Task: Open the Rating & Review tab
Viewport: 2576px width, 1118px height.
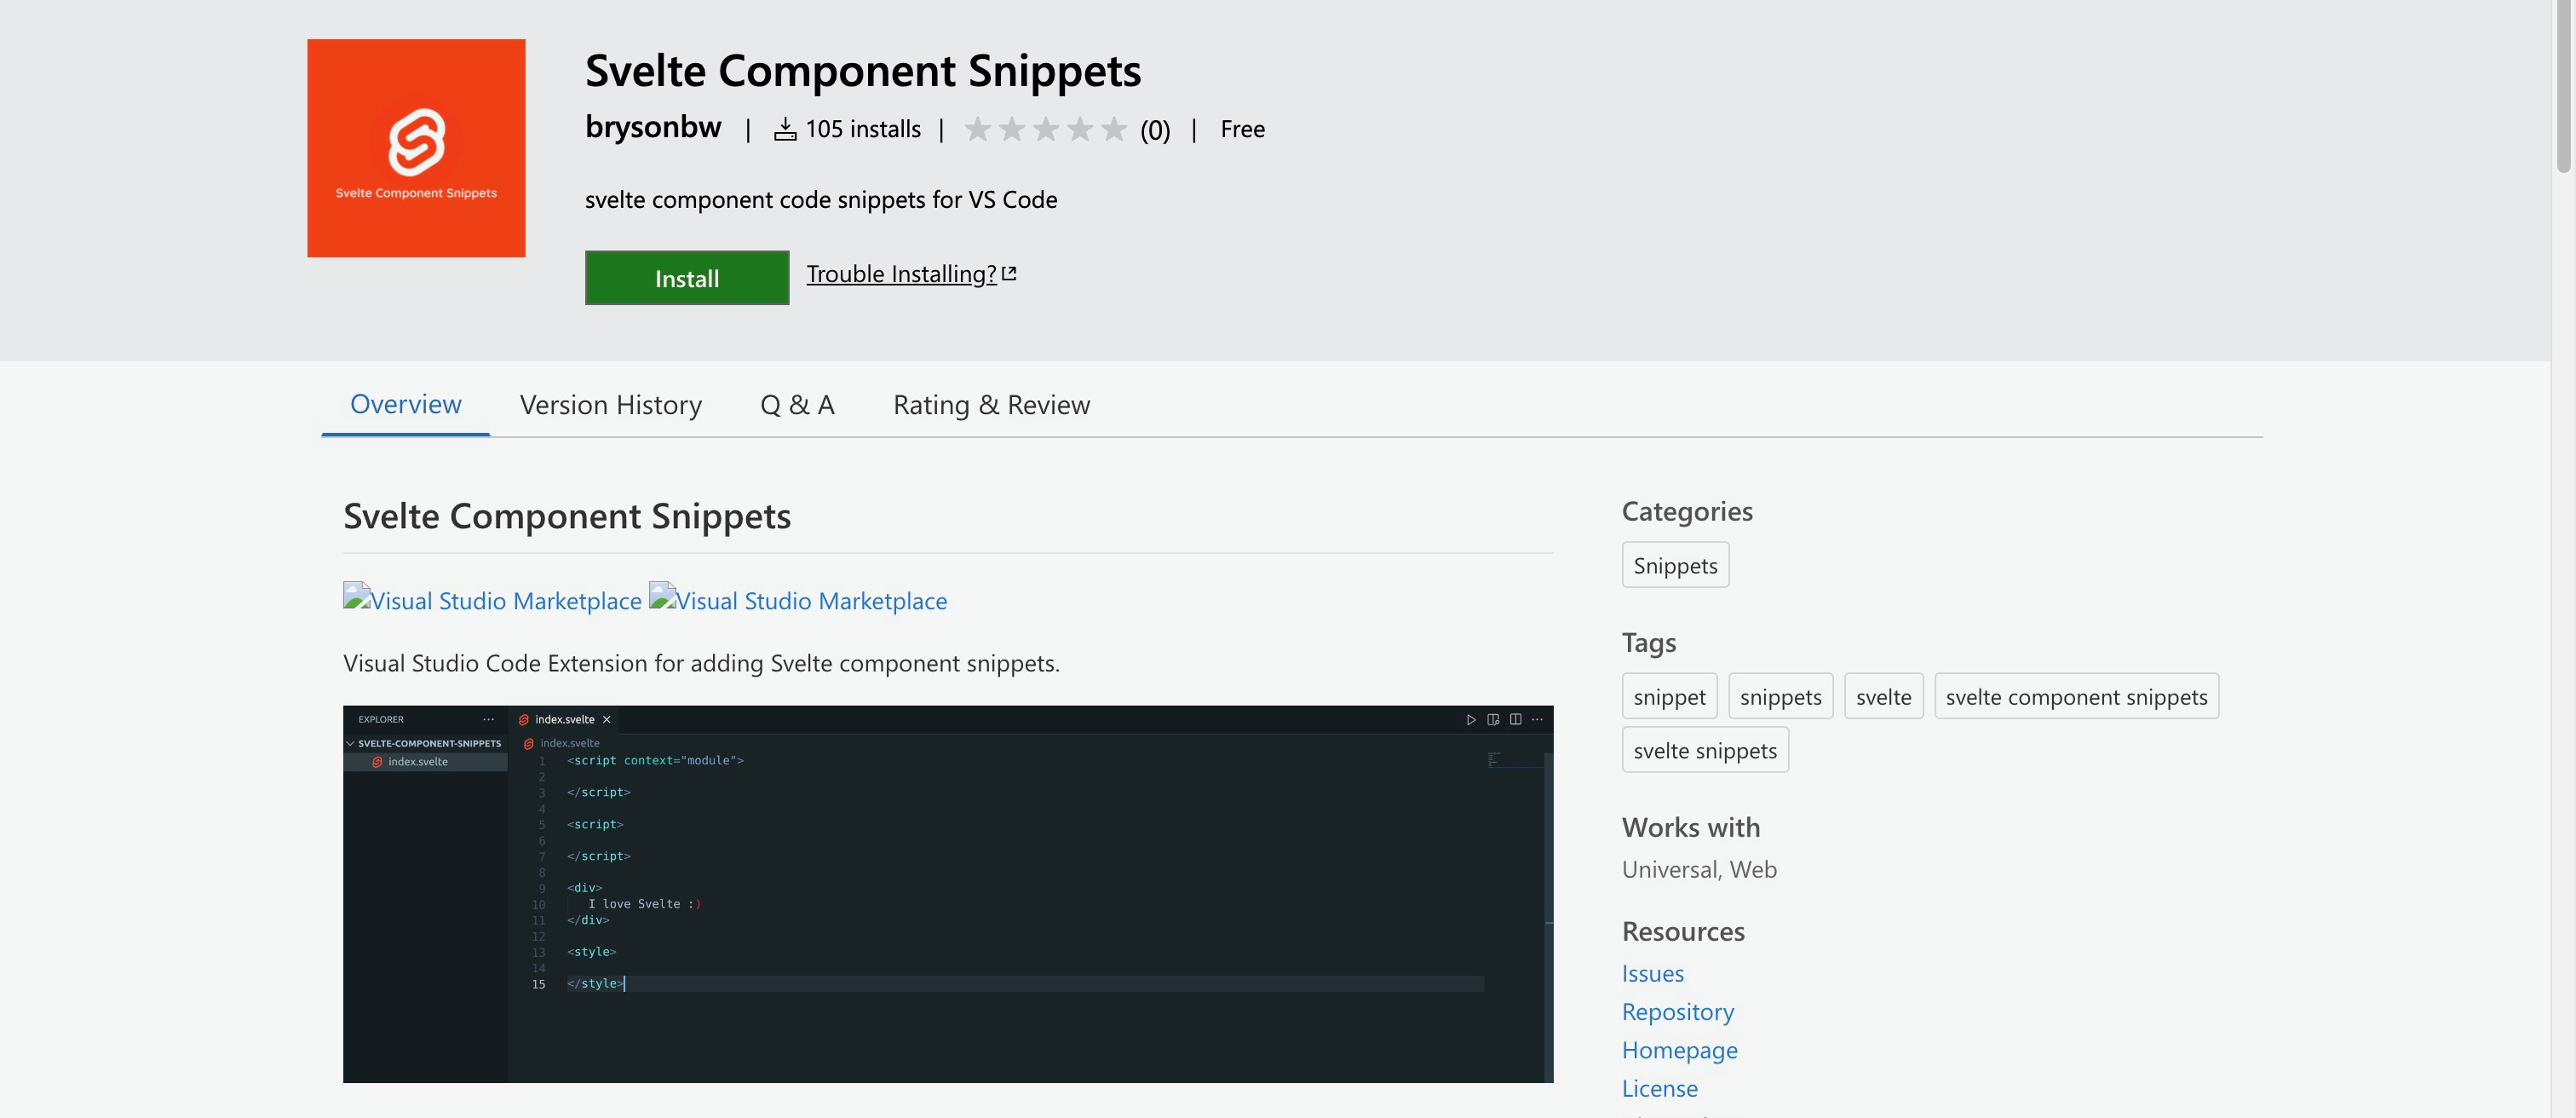Action: coord(991,405)
